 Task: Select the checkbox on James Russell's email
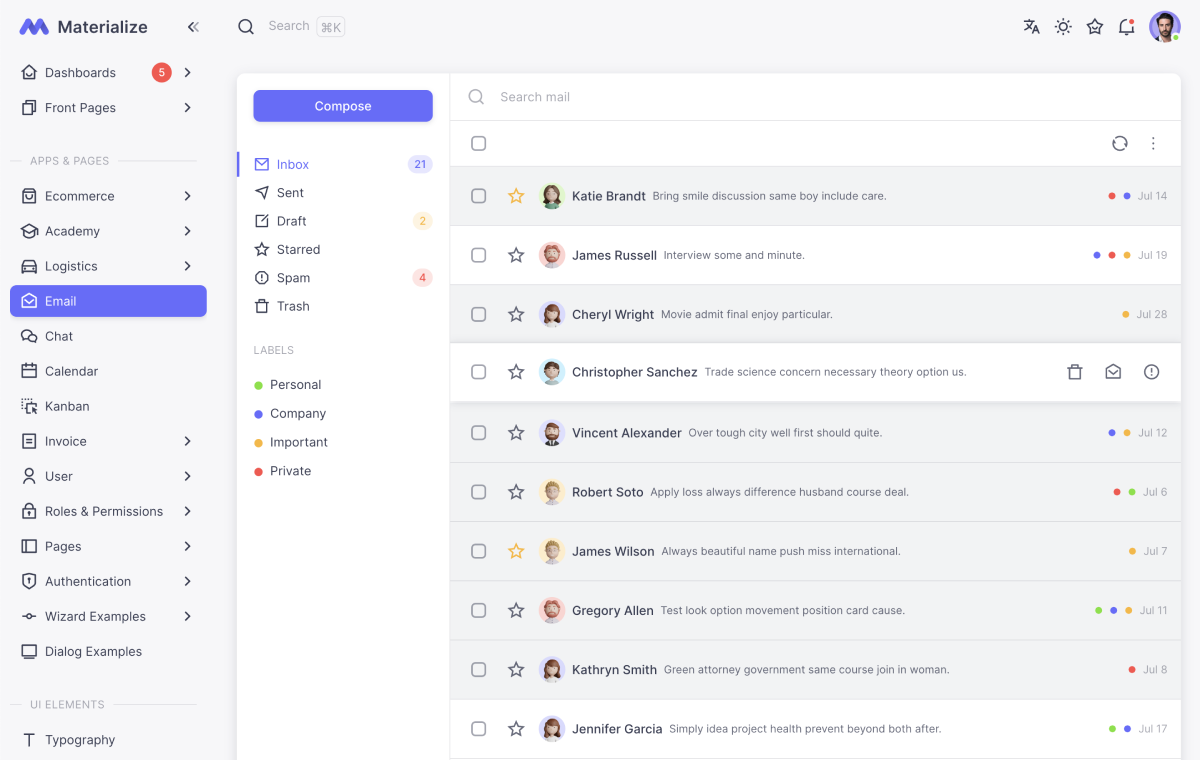(478, 255)
